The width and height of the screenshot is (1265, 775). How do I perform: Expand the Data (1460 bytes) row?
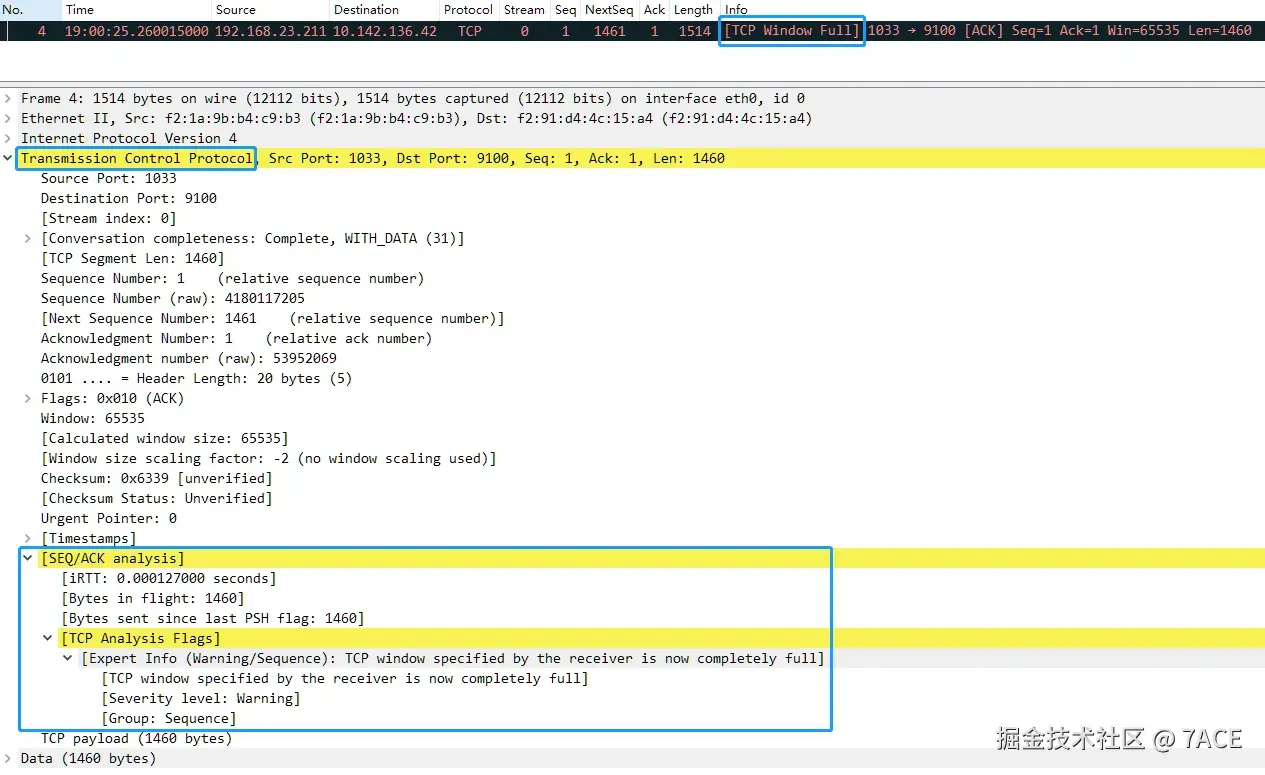[x=8, y=758]
